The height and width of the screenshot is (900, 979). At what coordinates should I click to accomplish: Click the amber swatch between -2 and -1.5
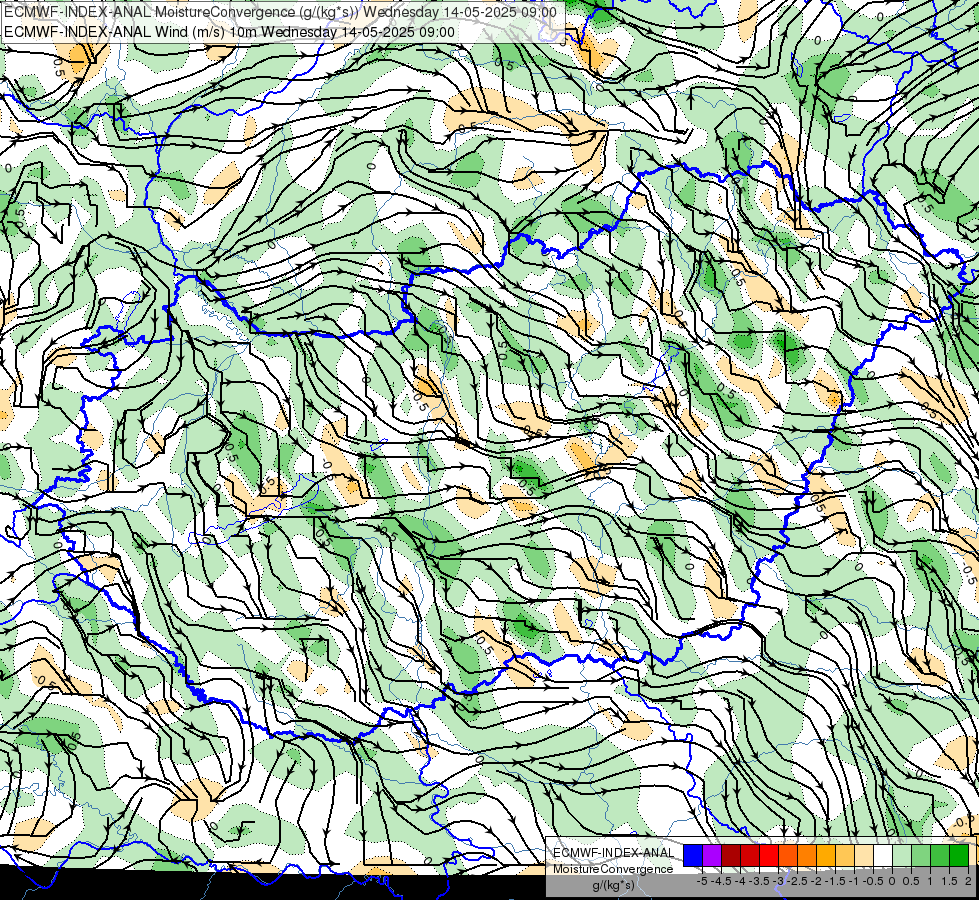826,855
